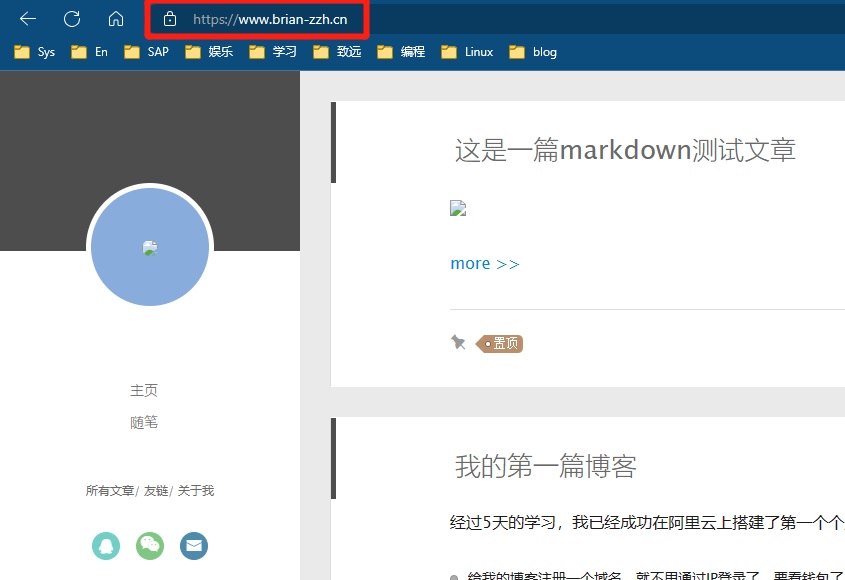
Task: Open the QQ contact icon
Action: 106,545
